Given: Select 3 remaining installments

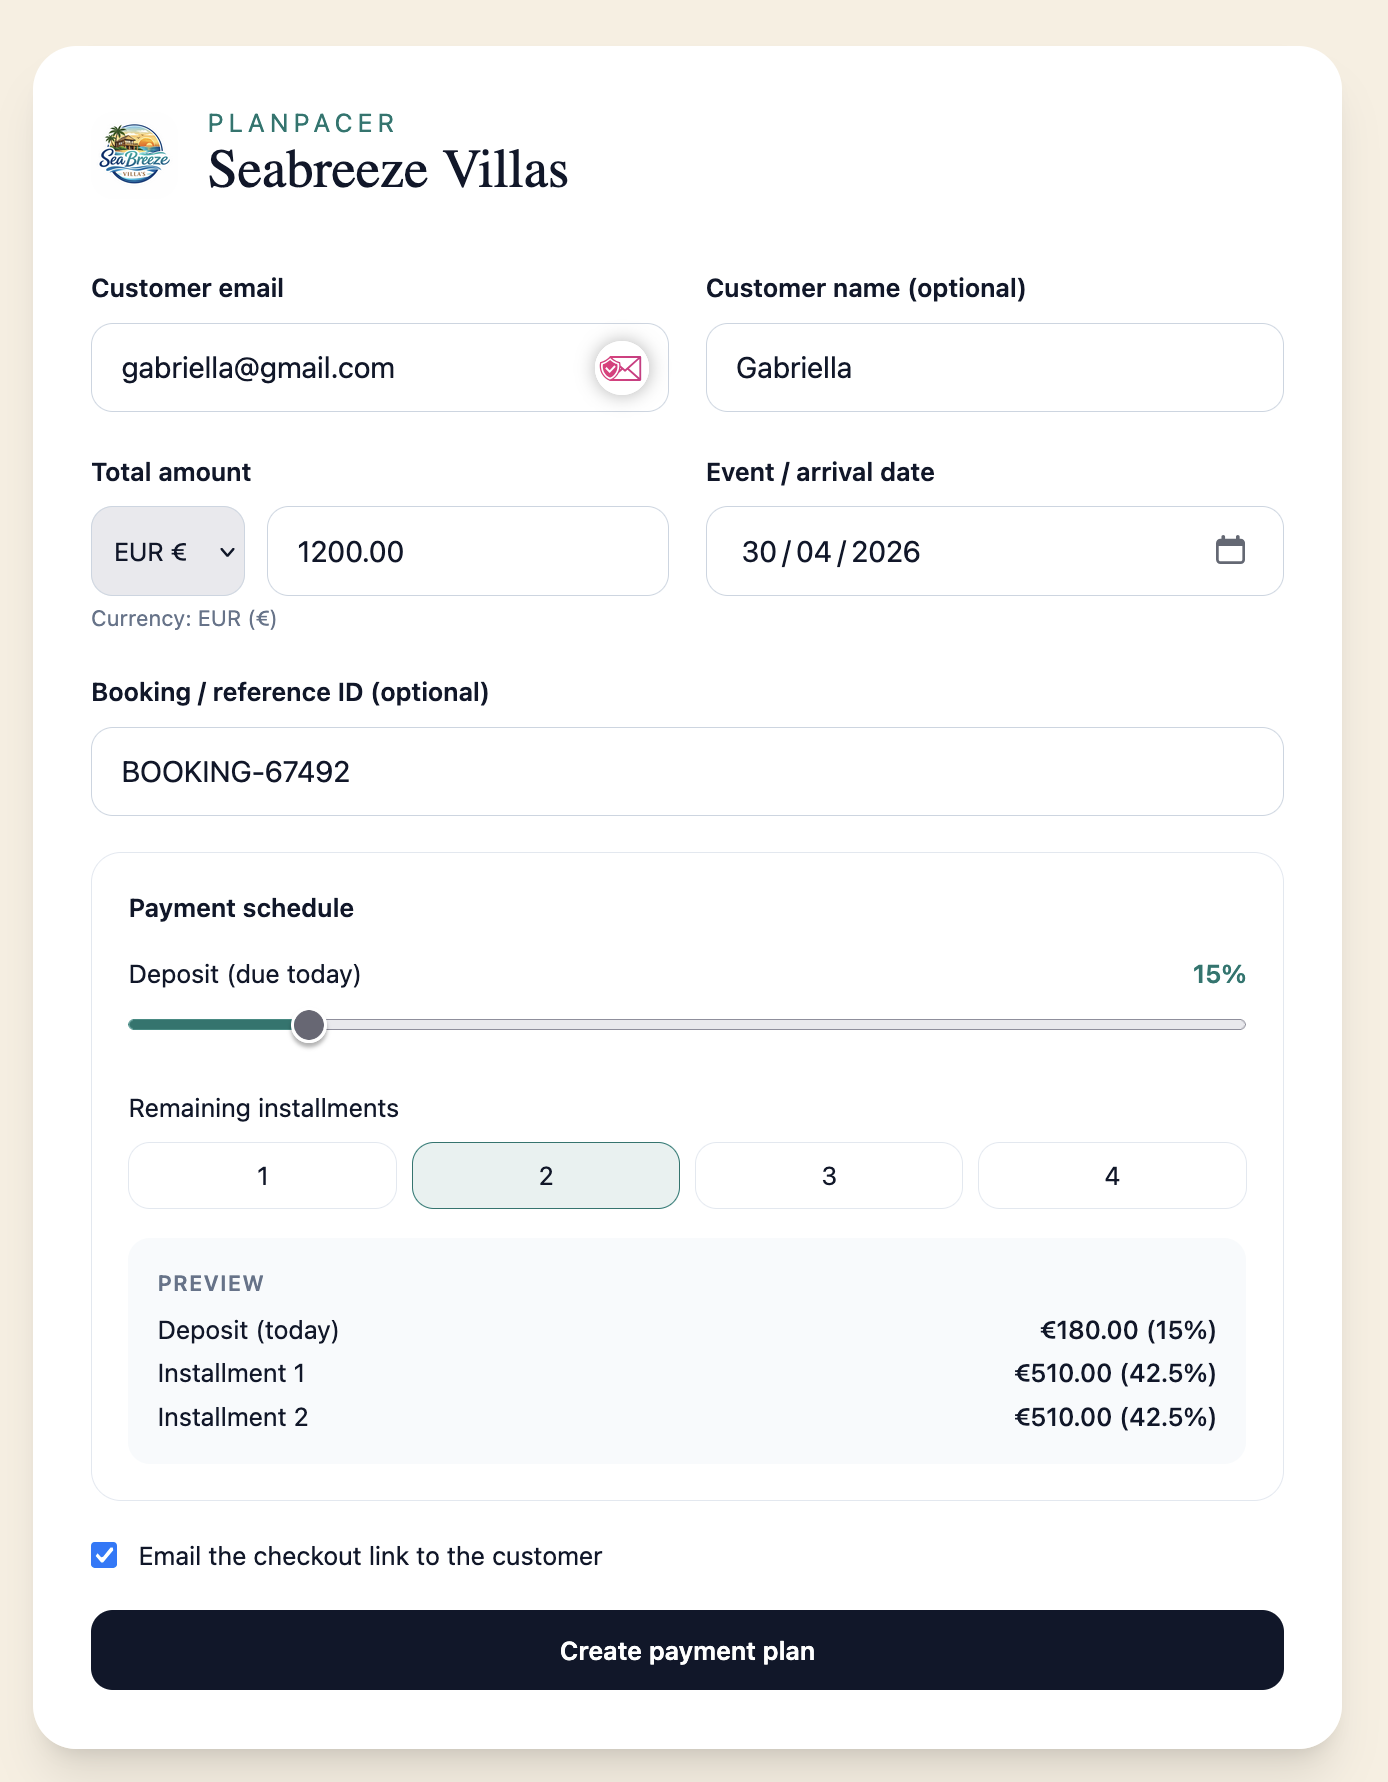Looking at the screenshot, I should (x=828, y=1175).
